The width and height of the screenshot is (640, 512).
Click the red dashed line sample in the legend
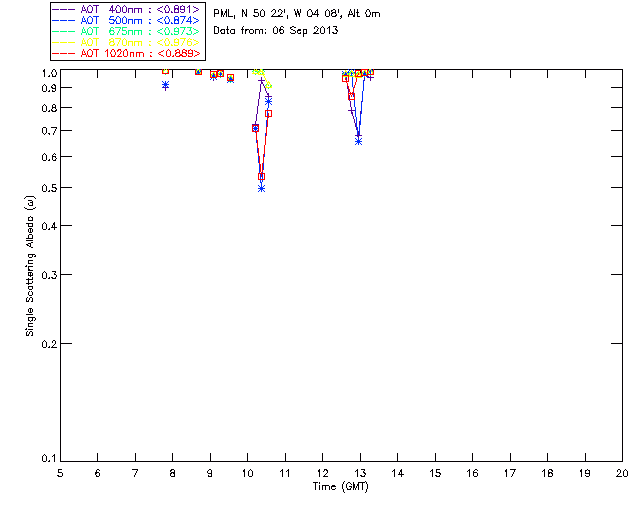(x=64, y=53)
